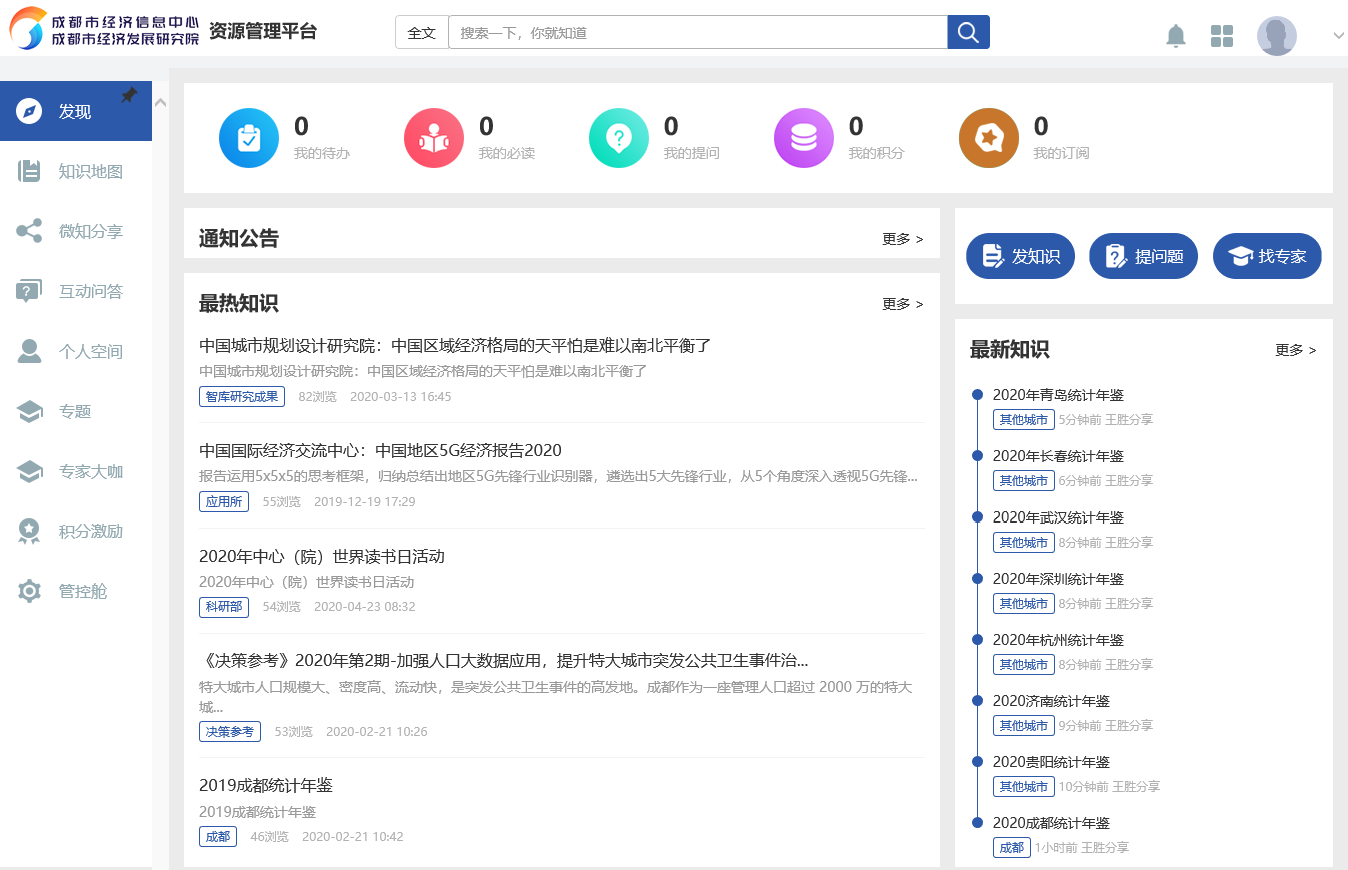This screenshot has height=870, width=1348.
Task: Focus the 搜索一下 search input field
Action: coord(698,32)
